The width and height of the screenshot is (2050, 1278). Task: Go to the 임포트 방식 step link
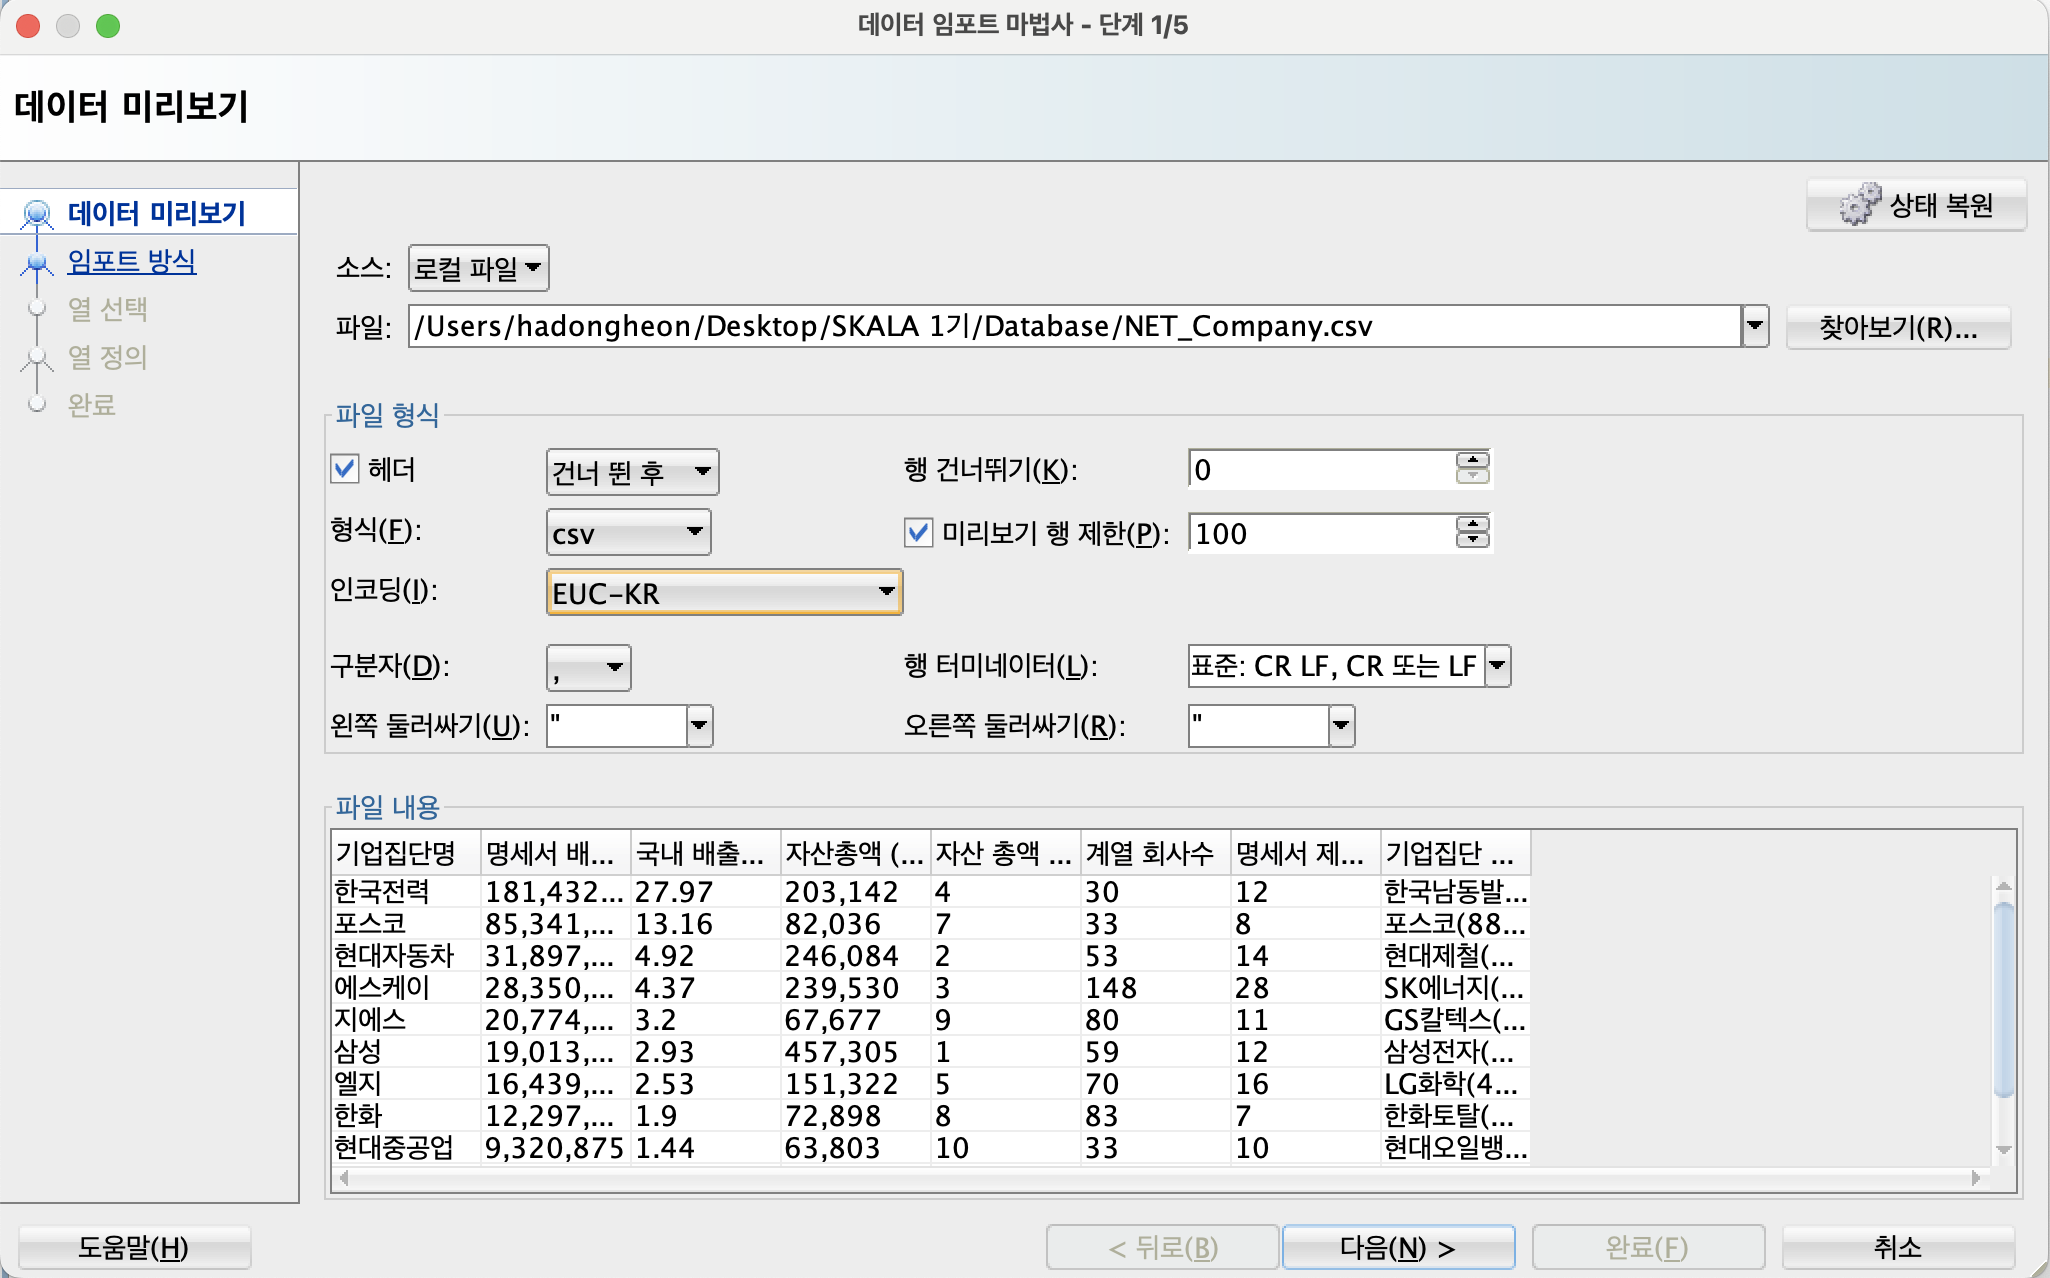[x=131, y=261]
